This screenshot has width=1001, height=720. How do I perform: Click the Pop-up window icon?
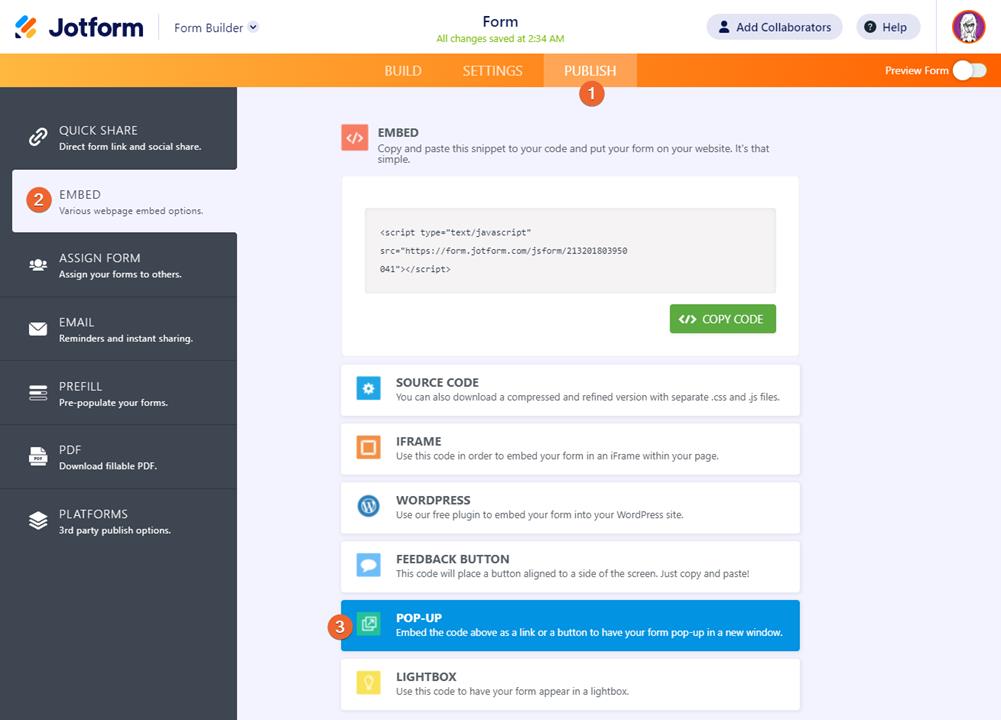pyautogui.click(x=368, y=624)
